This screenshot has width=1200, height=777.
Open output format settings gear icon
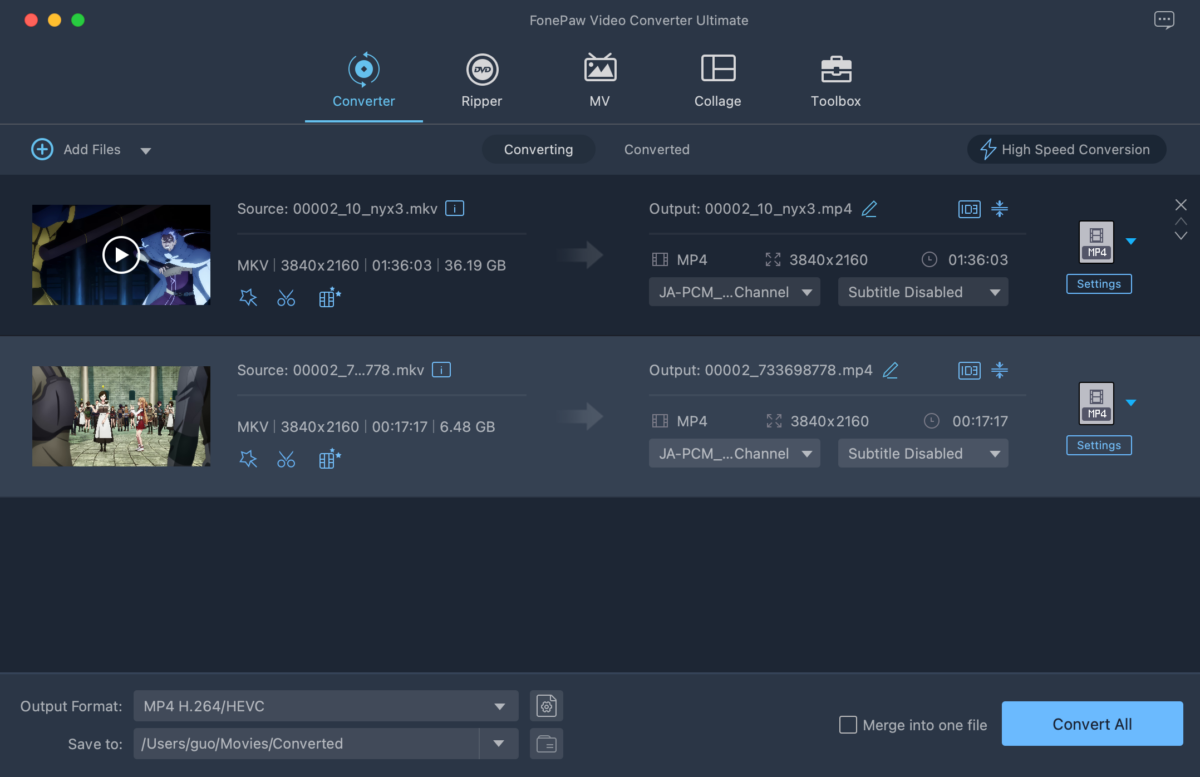(x=546, y=706)
